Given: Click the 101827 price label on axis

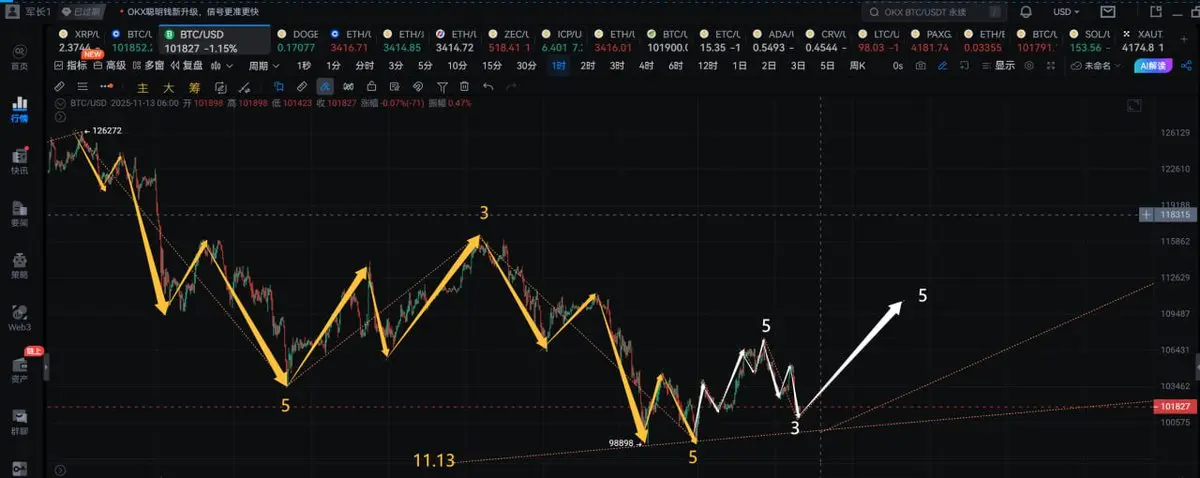Looking at the screenshot, I should pos(1173,407).
